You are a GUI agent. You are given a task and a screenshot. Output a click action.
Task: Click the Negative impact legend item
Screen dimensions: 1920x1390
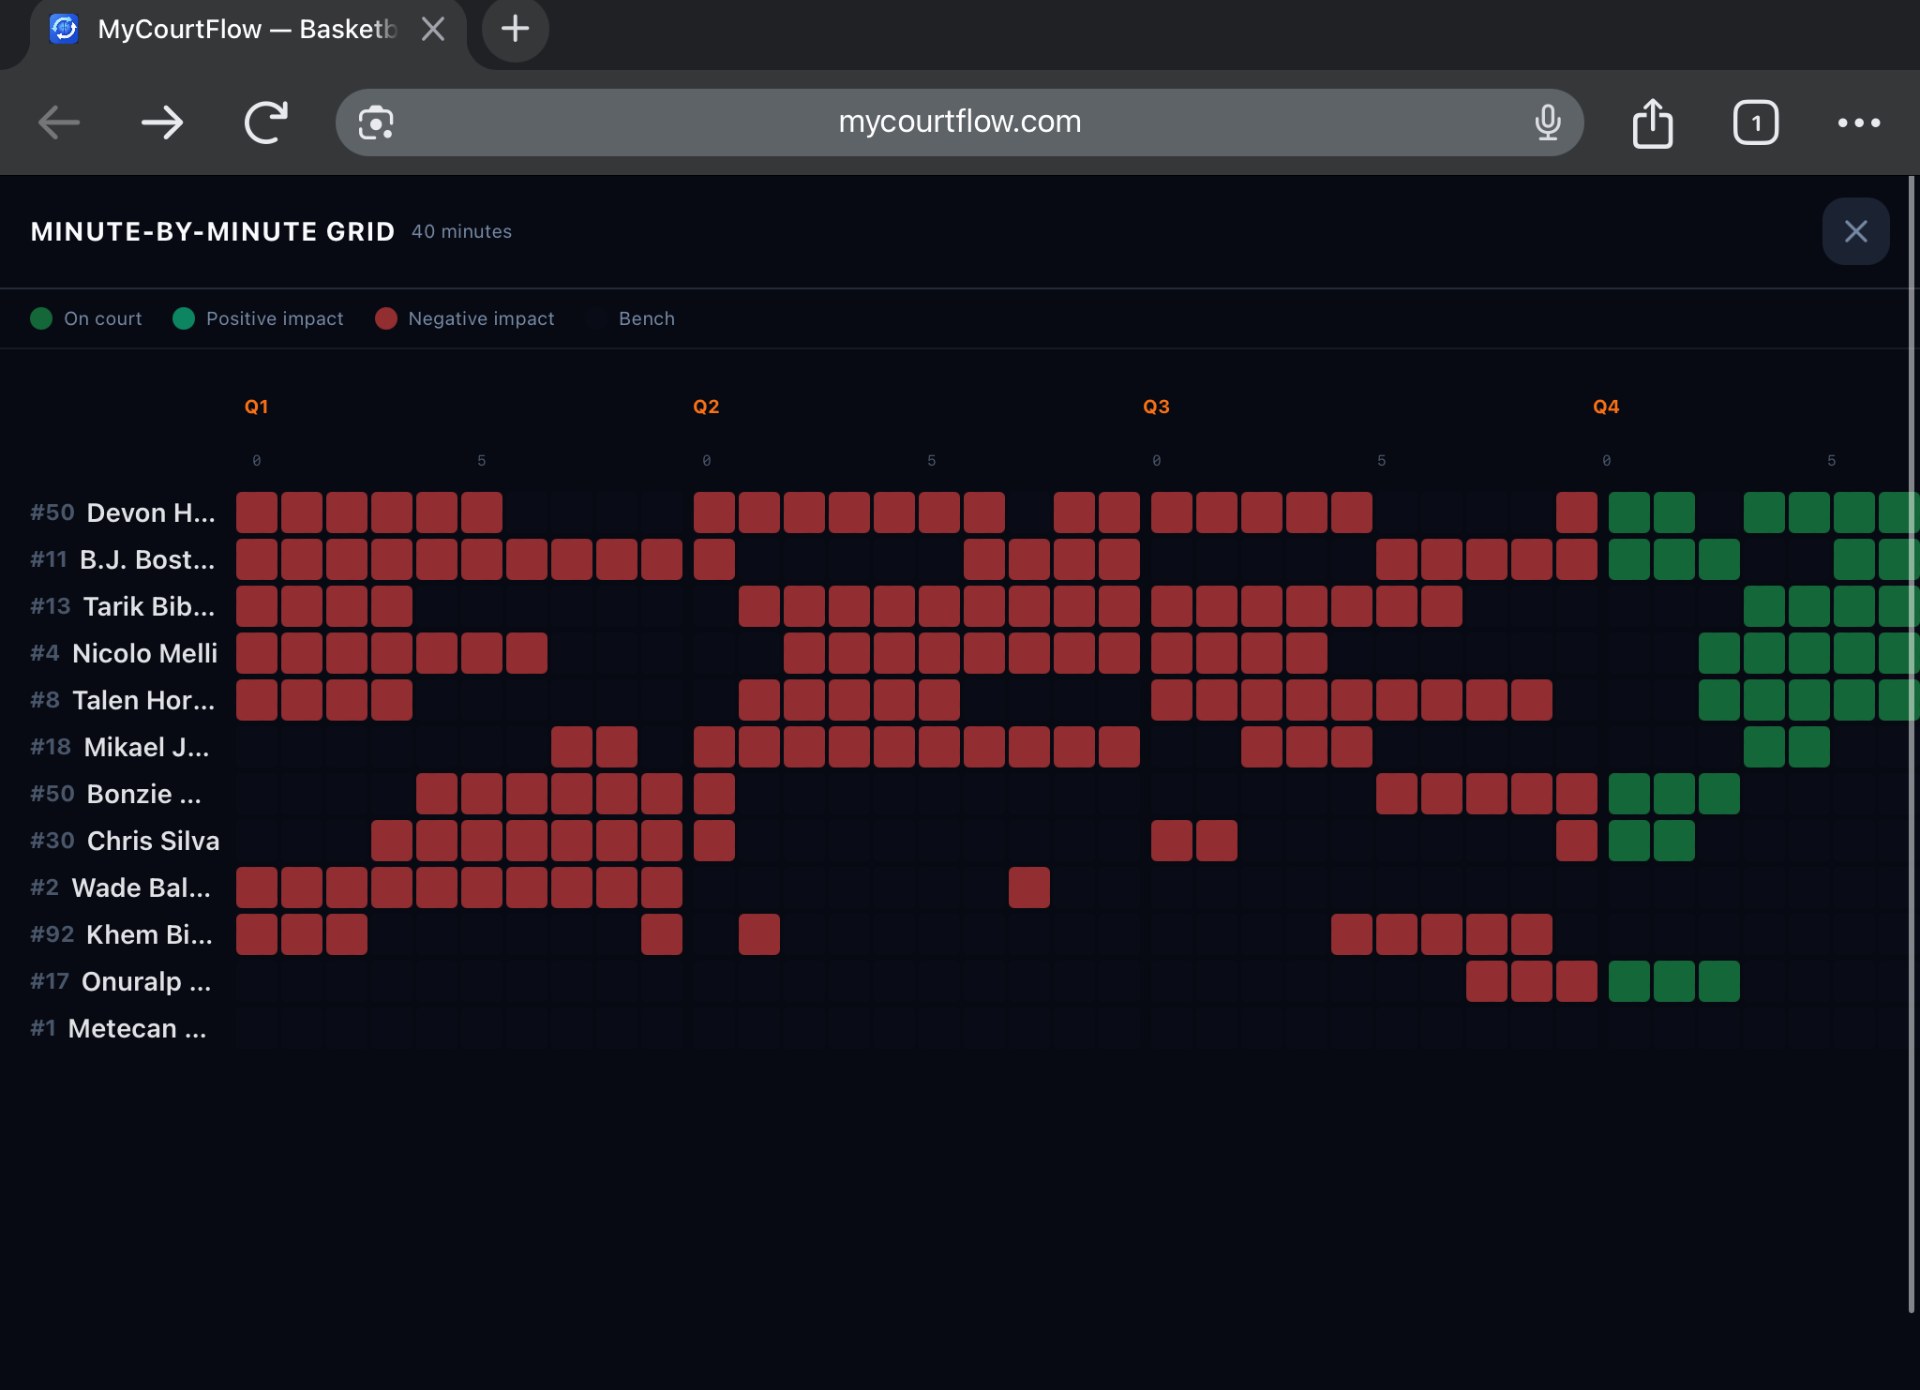tap(465, 318)
